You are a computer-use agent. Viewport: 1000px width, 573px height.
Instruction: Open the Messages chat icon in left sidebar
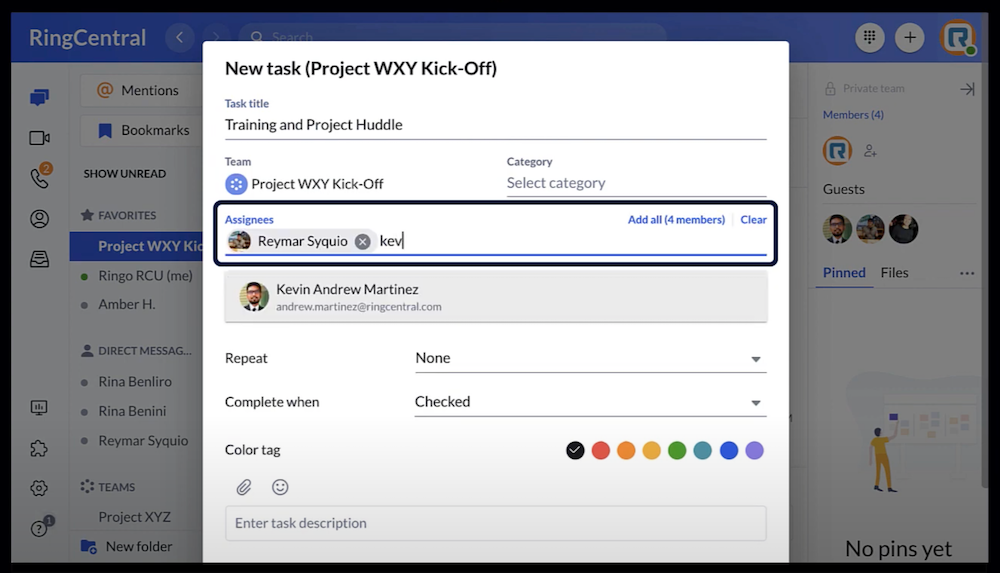39,97
